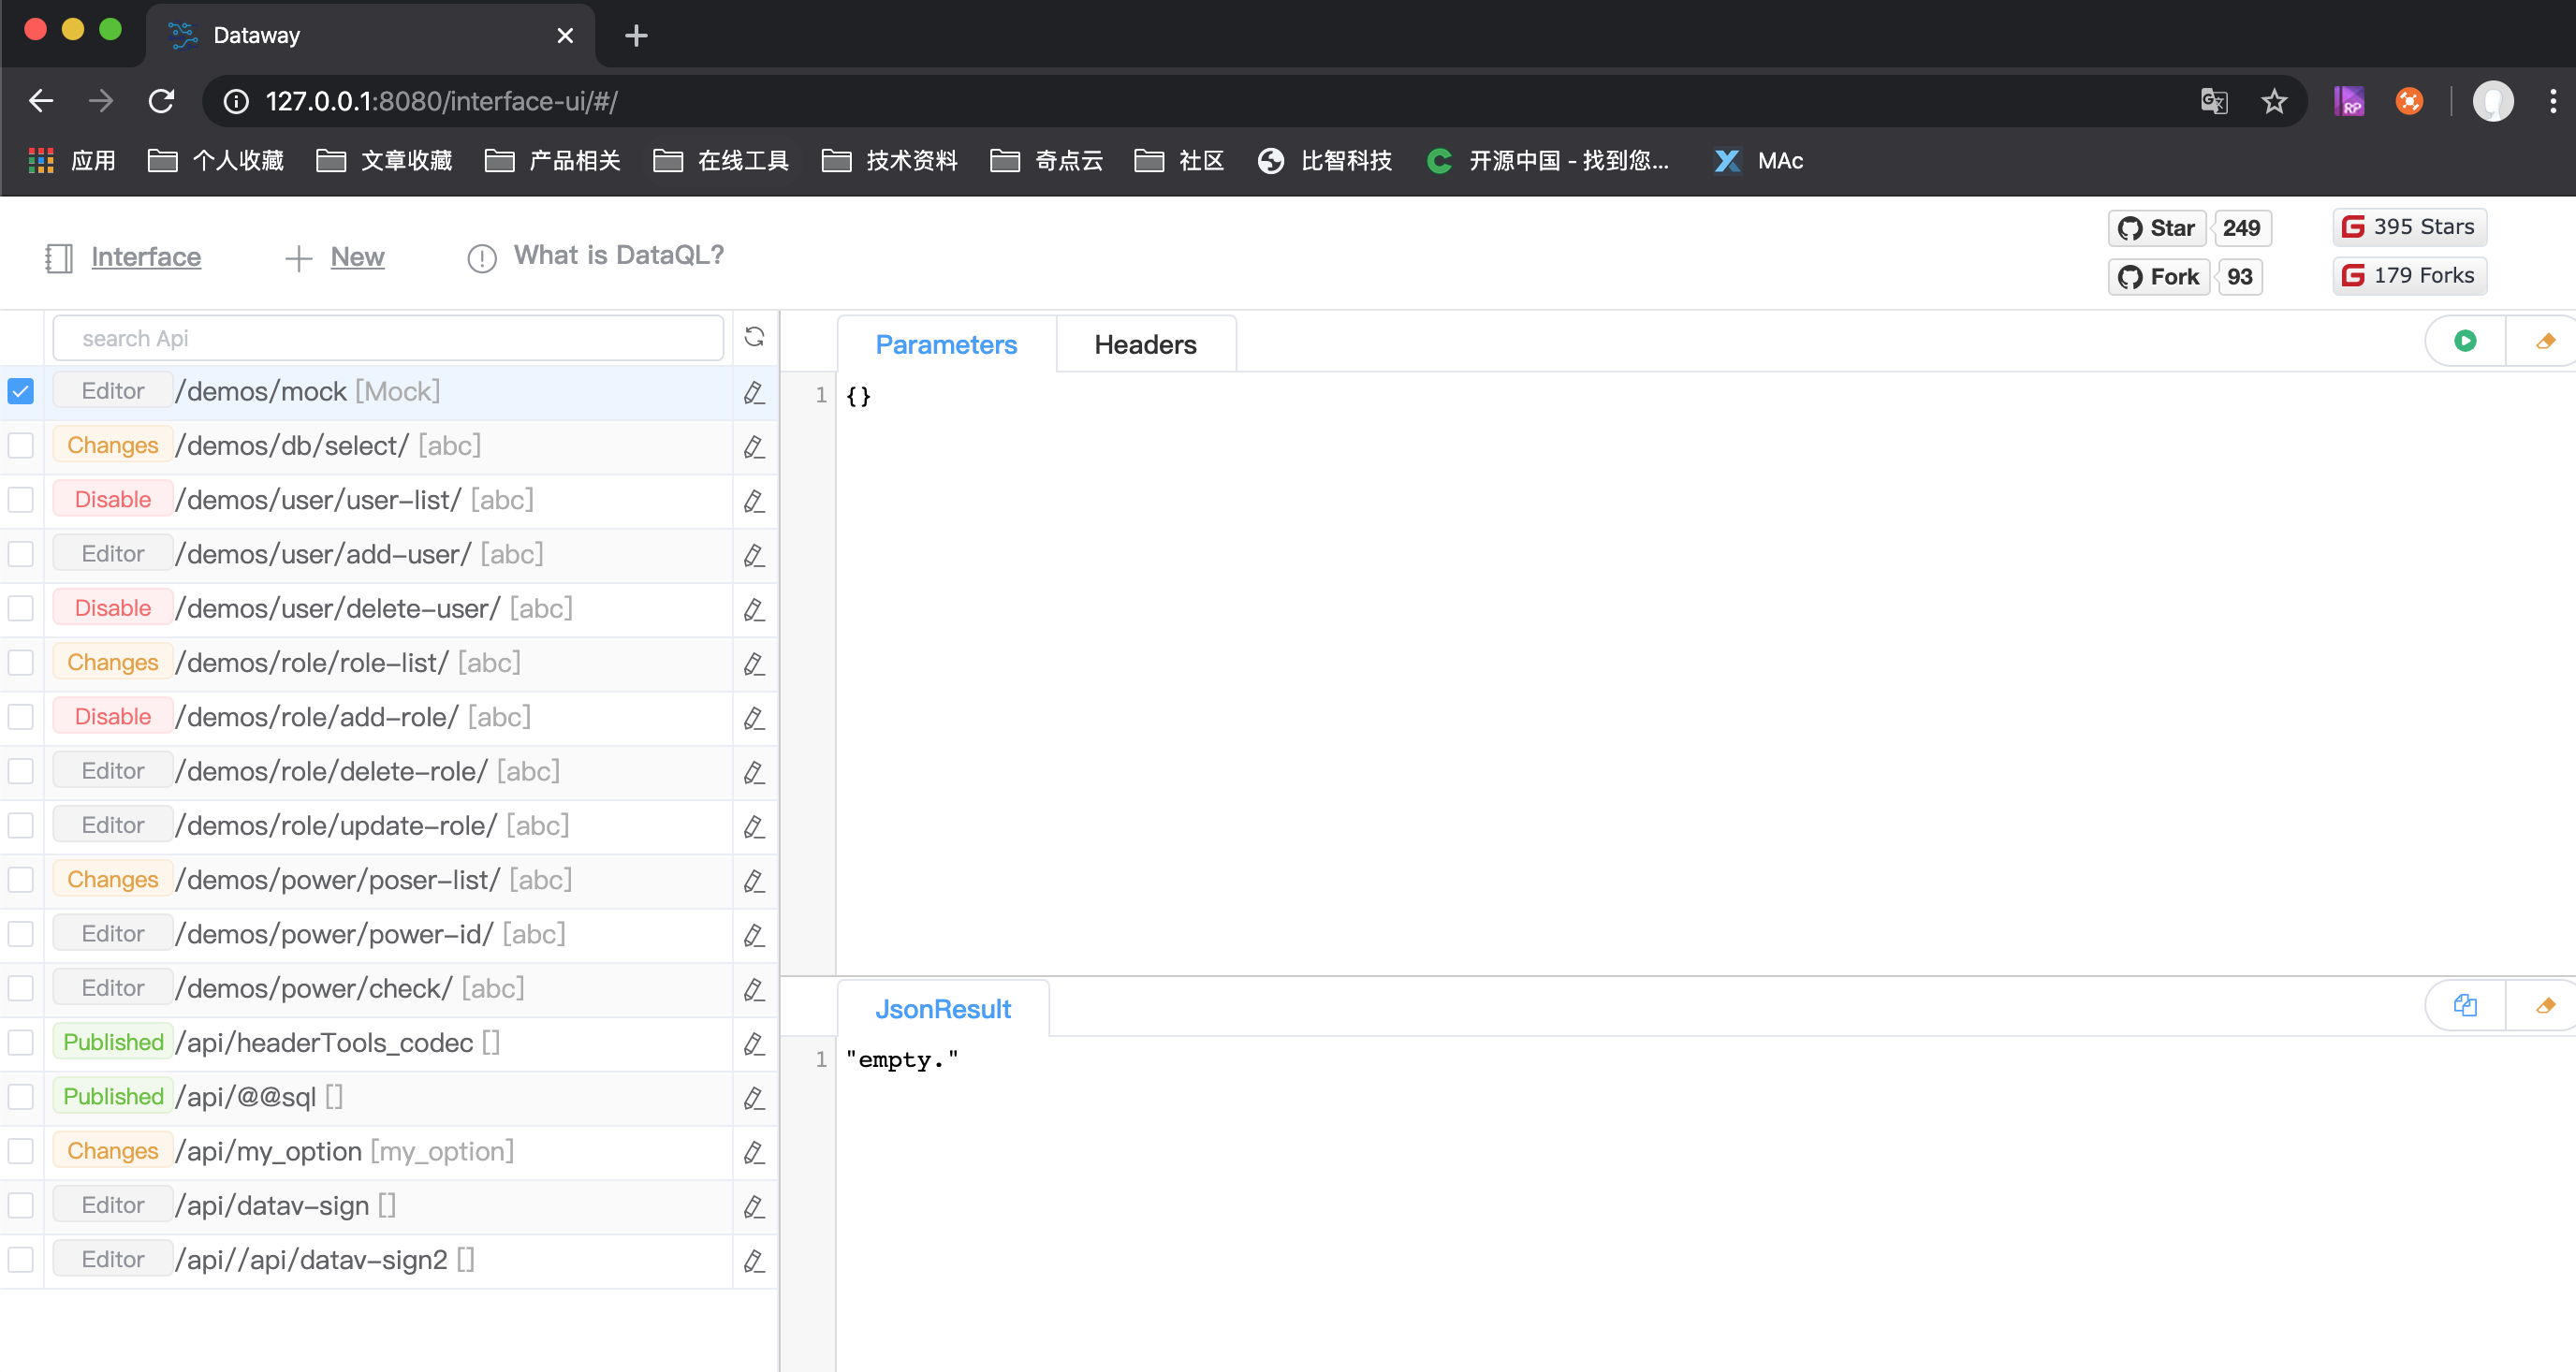The width and height of the screenshot is (2576, 1372).
Task: Switch to the Headers tab
Action: (1145, 344)
